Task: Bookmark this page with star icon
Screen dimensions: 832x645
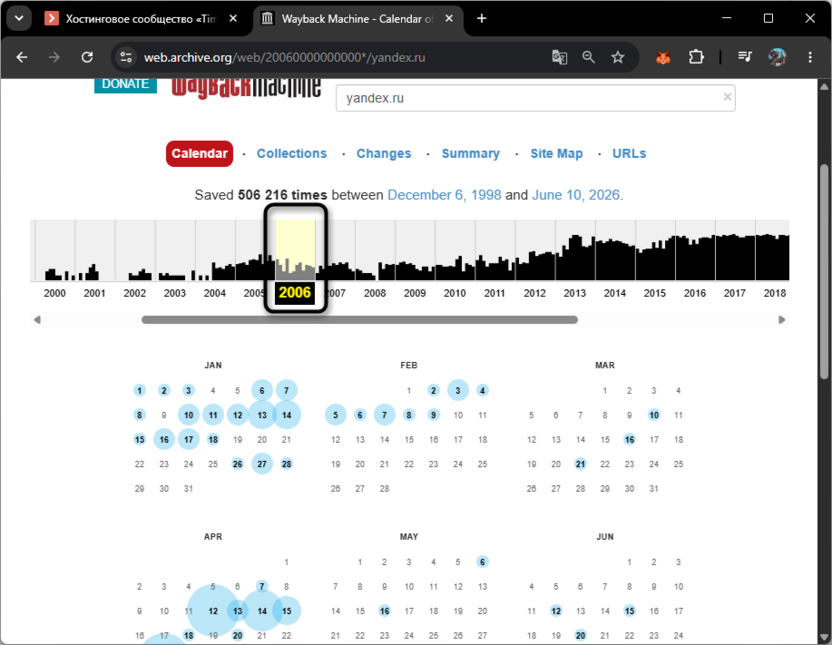Action: (618, 57)
